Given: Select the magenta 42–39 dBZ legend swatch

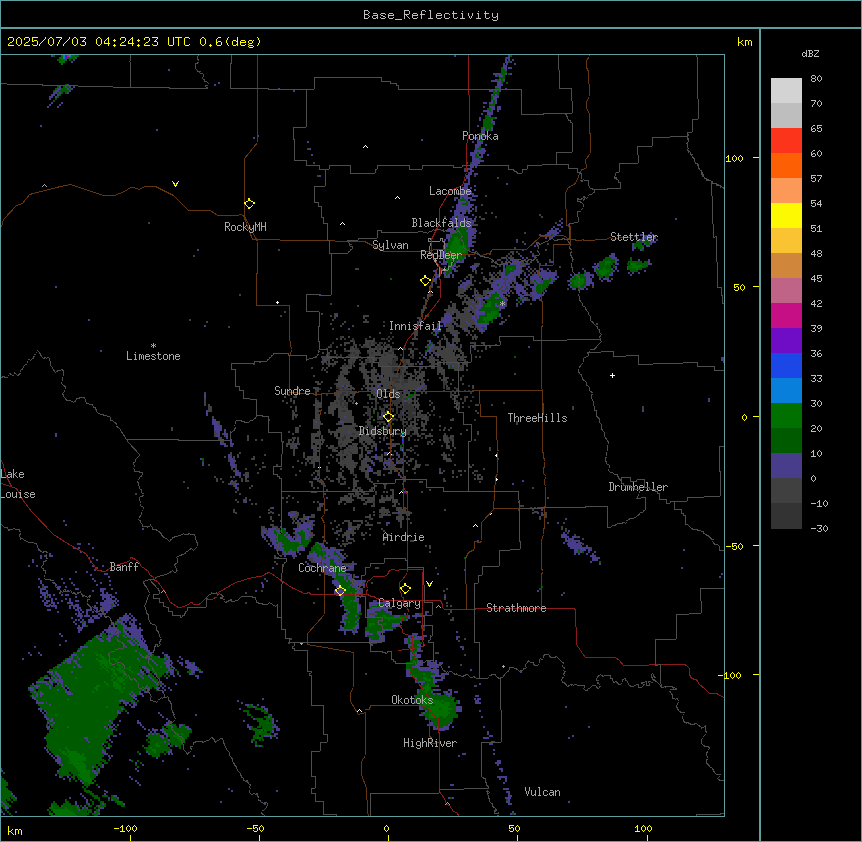Looking at the screenshot, I should (786, 315).
